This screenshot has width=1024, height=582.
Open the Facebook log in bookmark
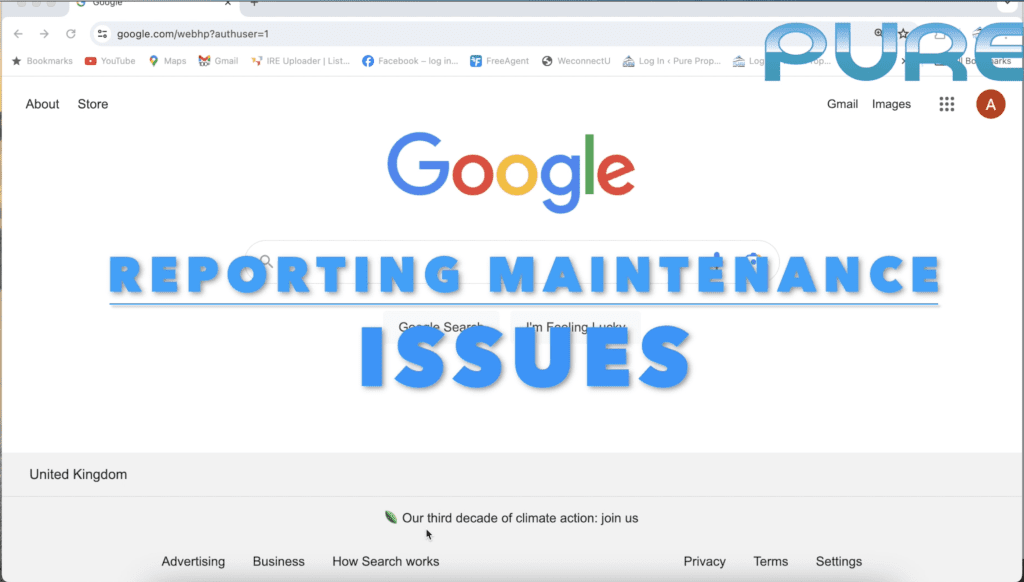point(410,61)
